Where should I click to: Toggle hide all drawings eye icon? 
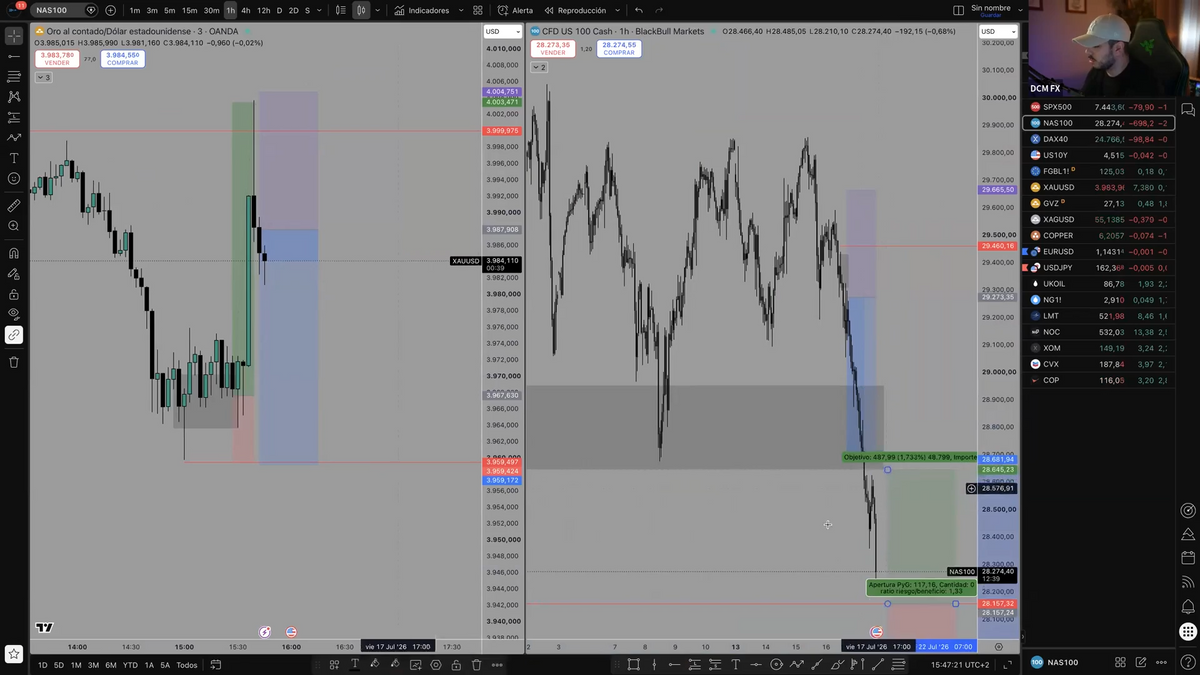[x=14, y=314]
